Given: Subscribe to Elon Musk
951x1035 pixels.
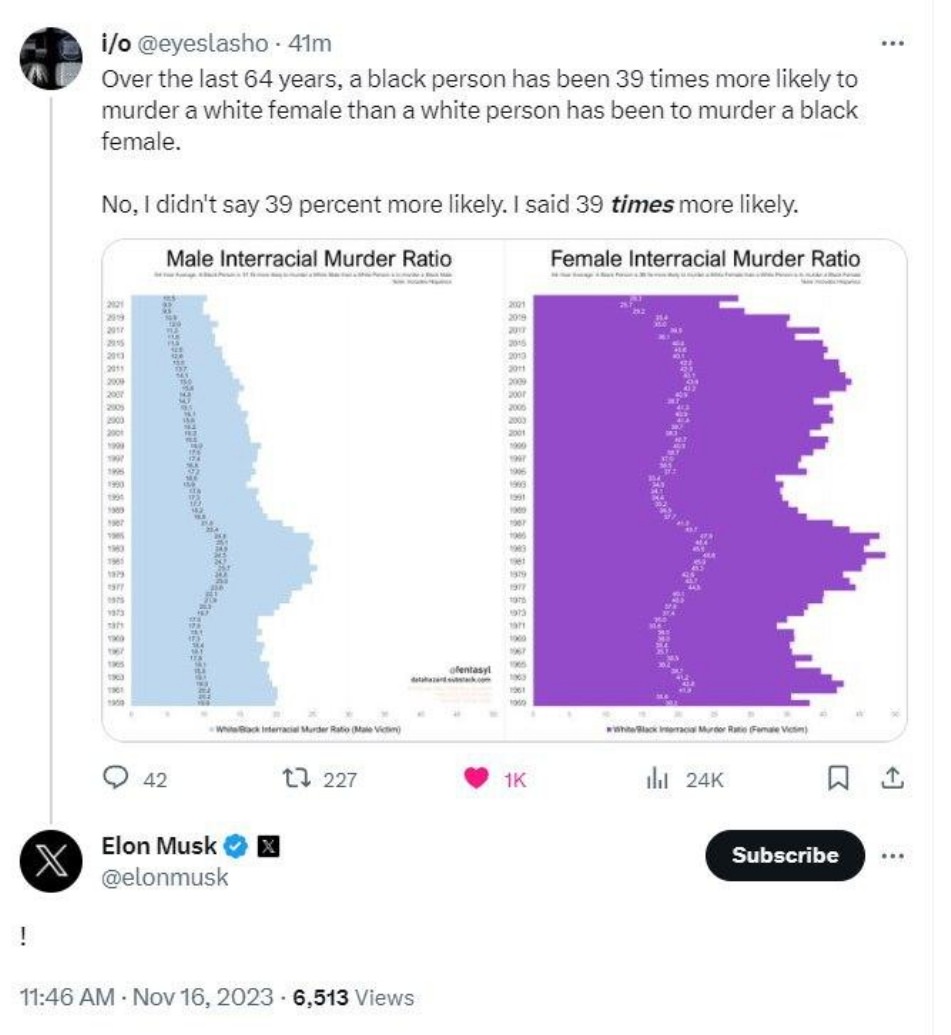Looking at the screenshot, I should (x=785, y=855).
